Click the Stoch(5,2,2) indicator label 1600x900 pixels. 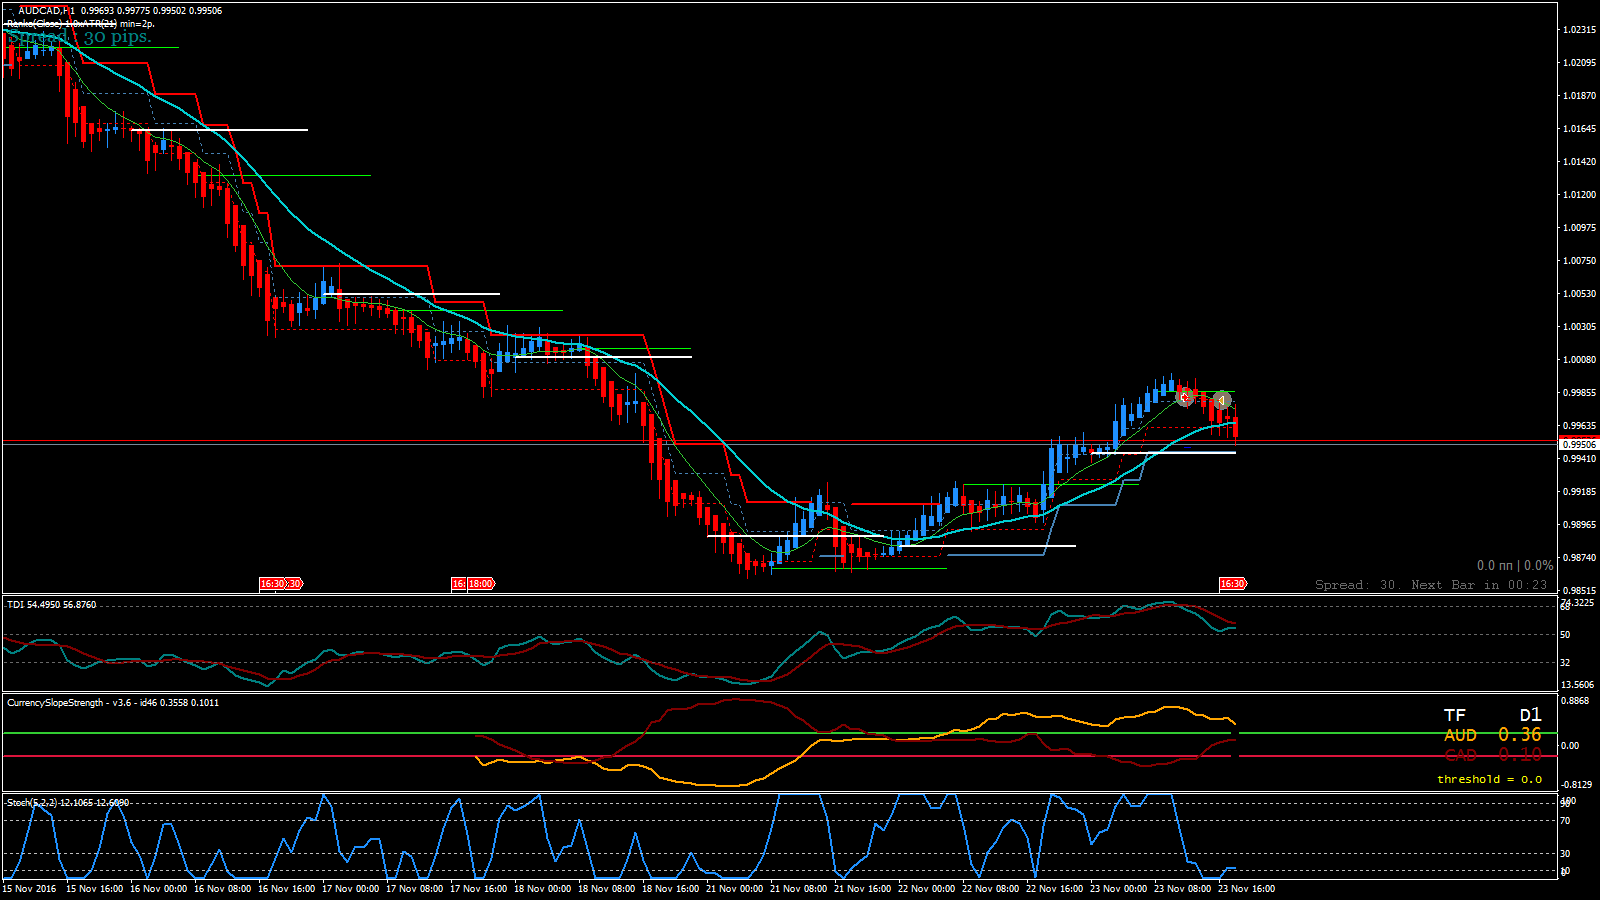68,803
